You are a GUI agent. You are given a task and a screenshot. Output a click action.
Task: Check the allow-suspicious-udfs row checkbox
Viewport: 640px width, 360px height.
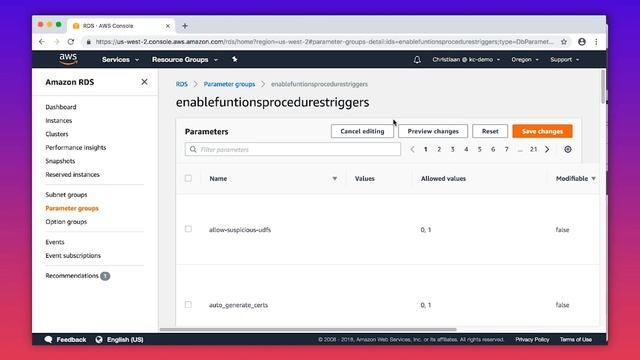(188, 229)
